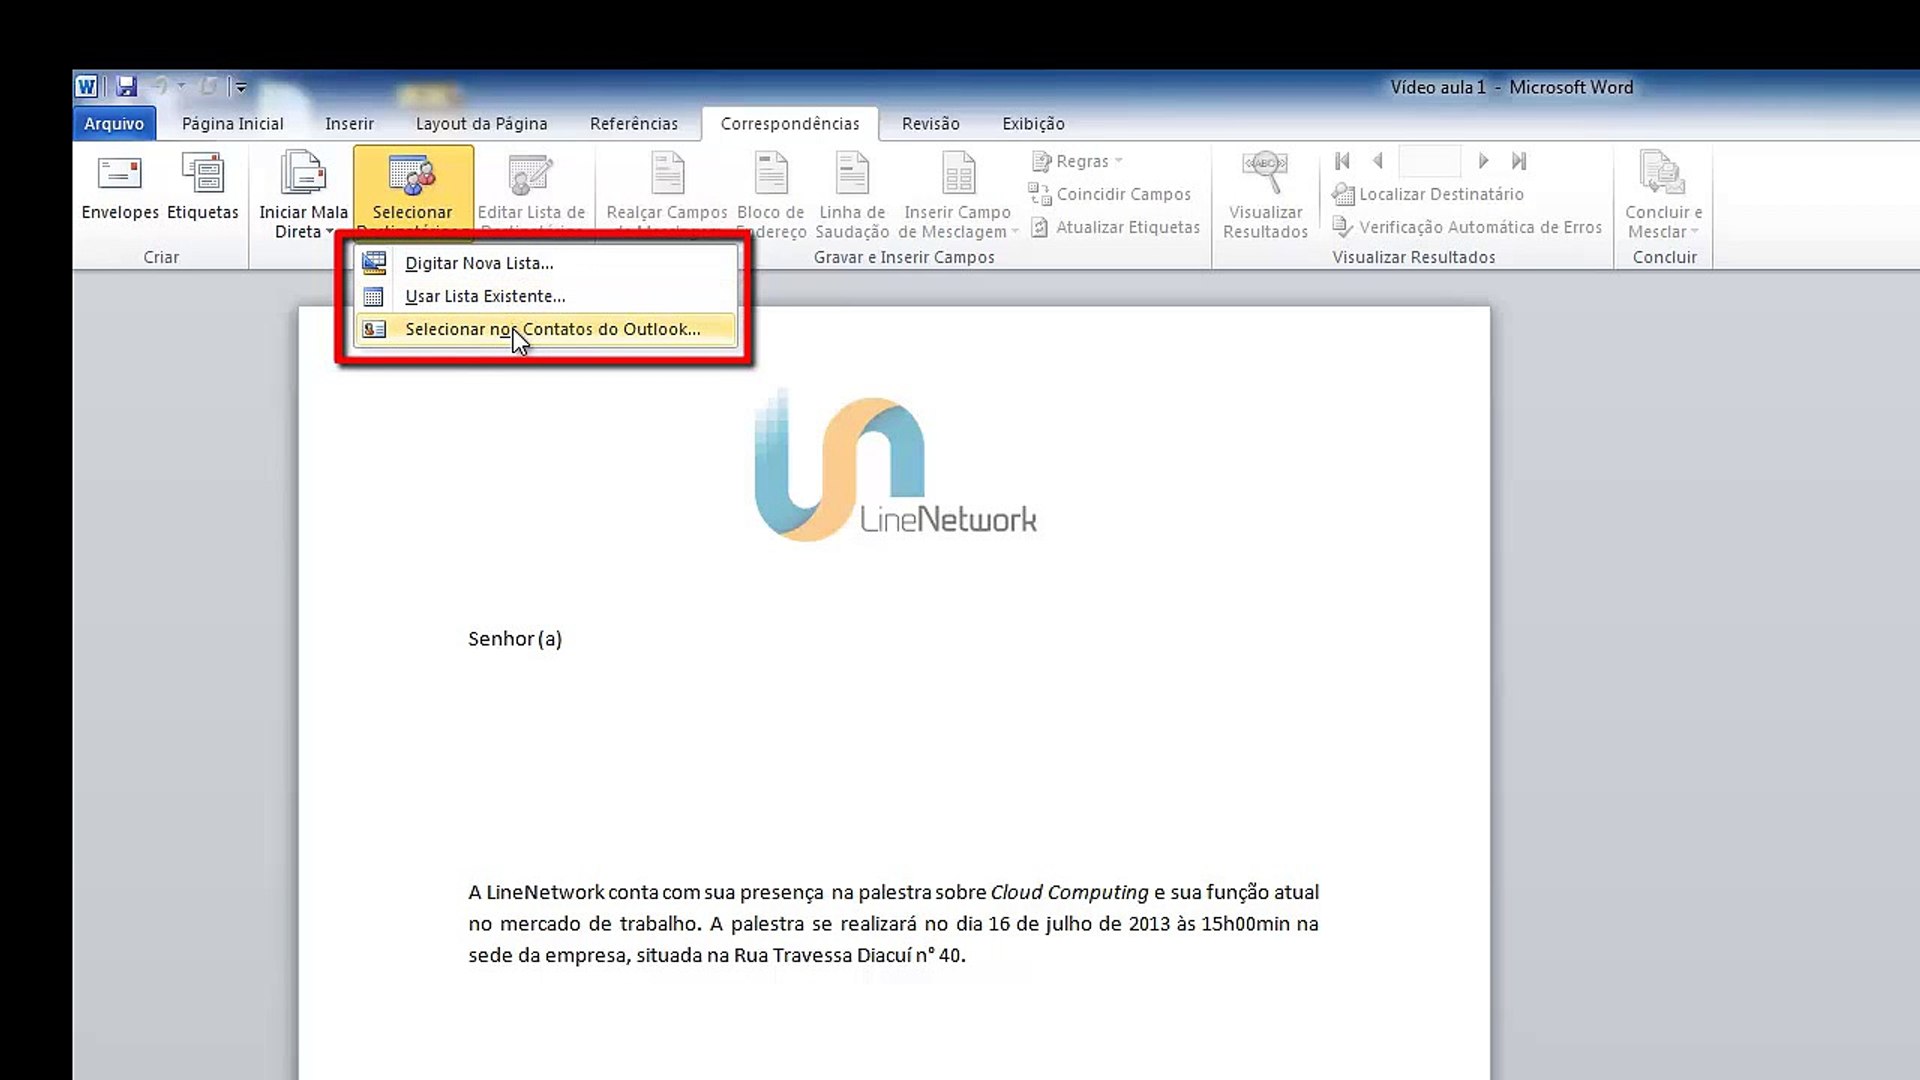Click the Etiquetas labels icon
The height and width of the screenshot is (1080, 1920).
point(202,176)
